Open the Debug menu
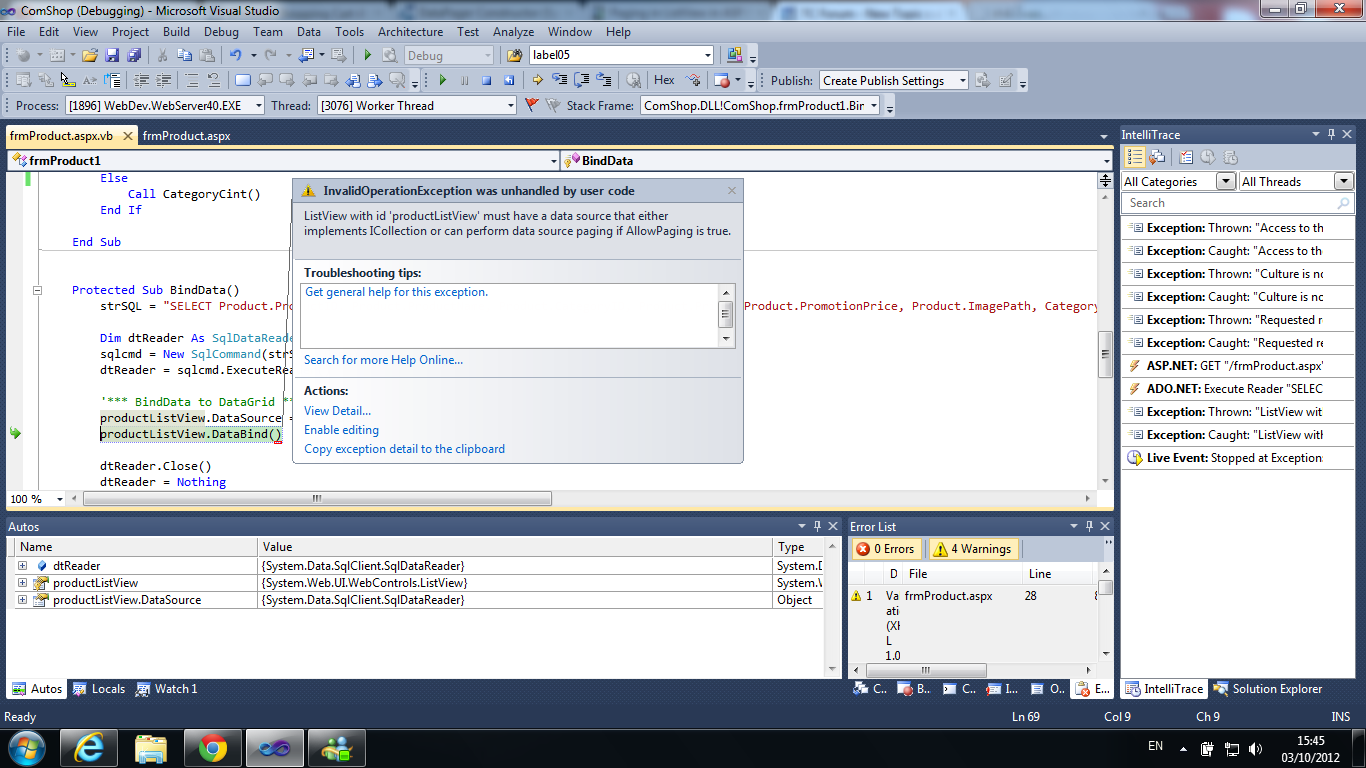This screenshot has height=768, width=1366. [x=221, y=32]
